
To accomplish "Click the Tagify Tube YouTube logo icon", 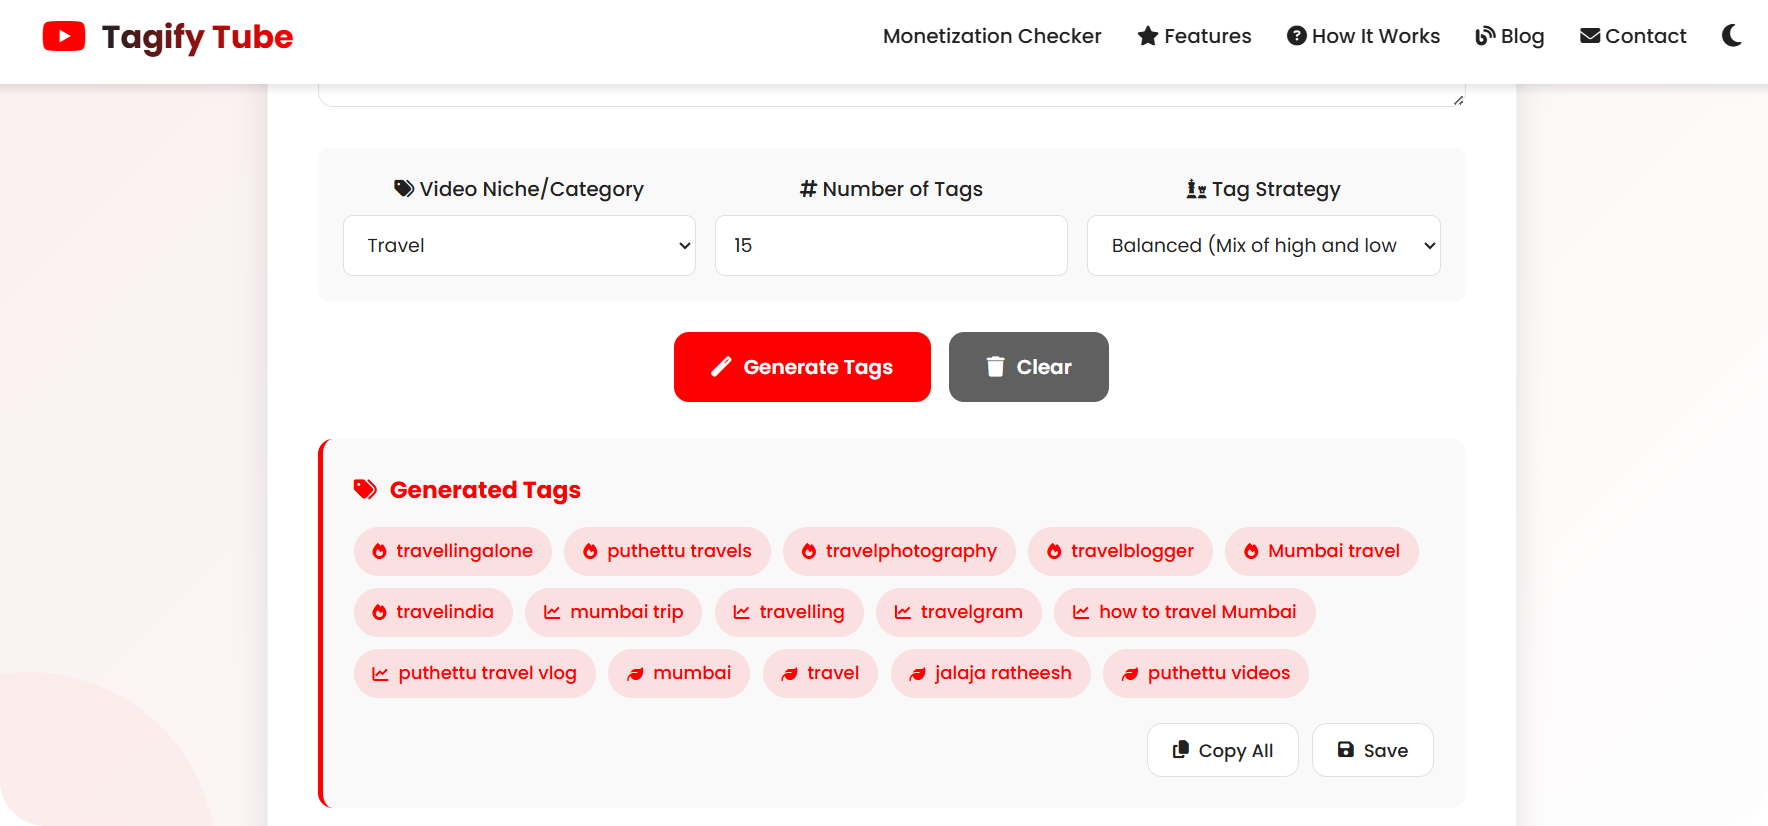I will (x=64, y=37).
